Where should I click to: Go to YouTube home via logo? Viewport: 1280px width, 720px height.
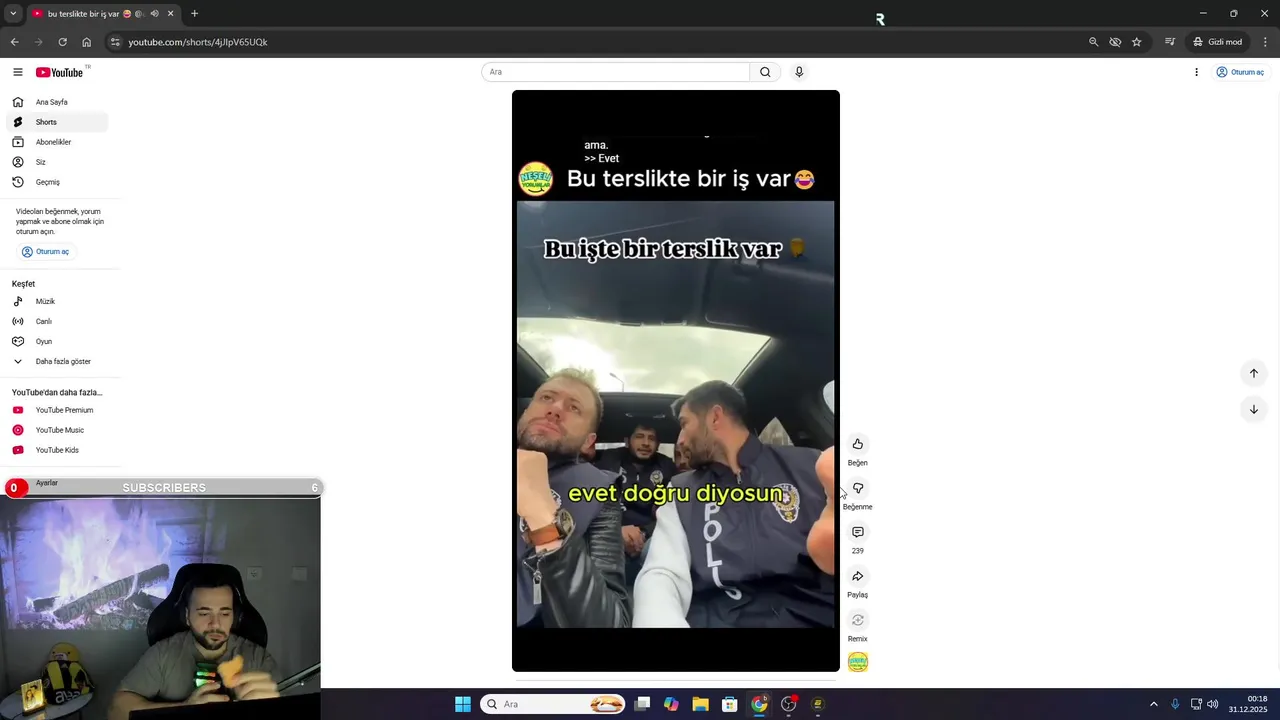point(60,72)
